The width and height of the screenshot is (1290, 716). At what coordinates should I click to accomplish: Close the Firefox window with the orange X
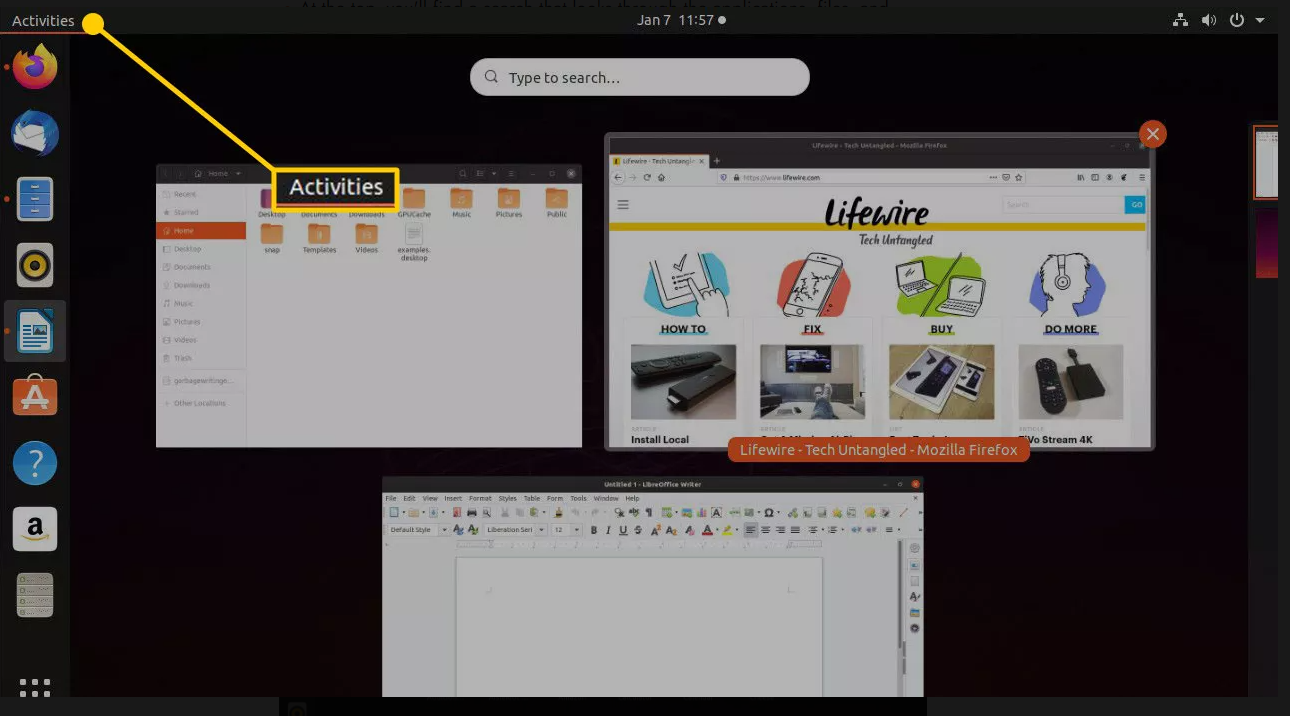(x=1153, y=134)
